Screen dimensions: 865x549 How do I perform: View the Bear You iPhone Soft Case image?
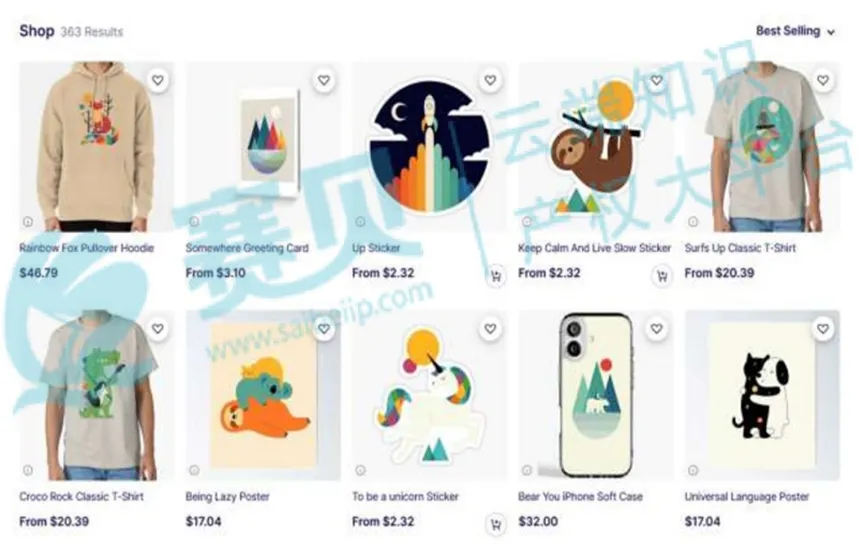tap(596, 395)
